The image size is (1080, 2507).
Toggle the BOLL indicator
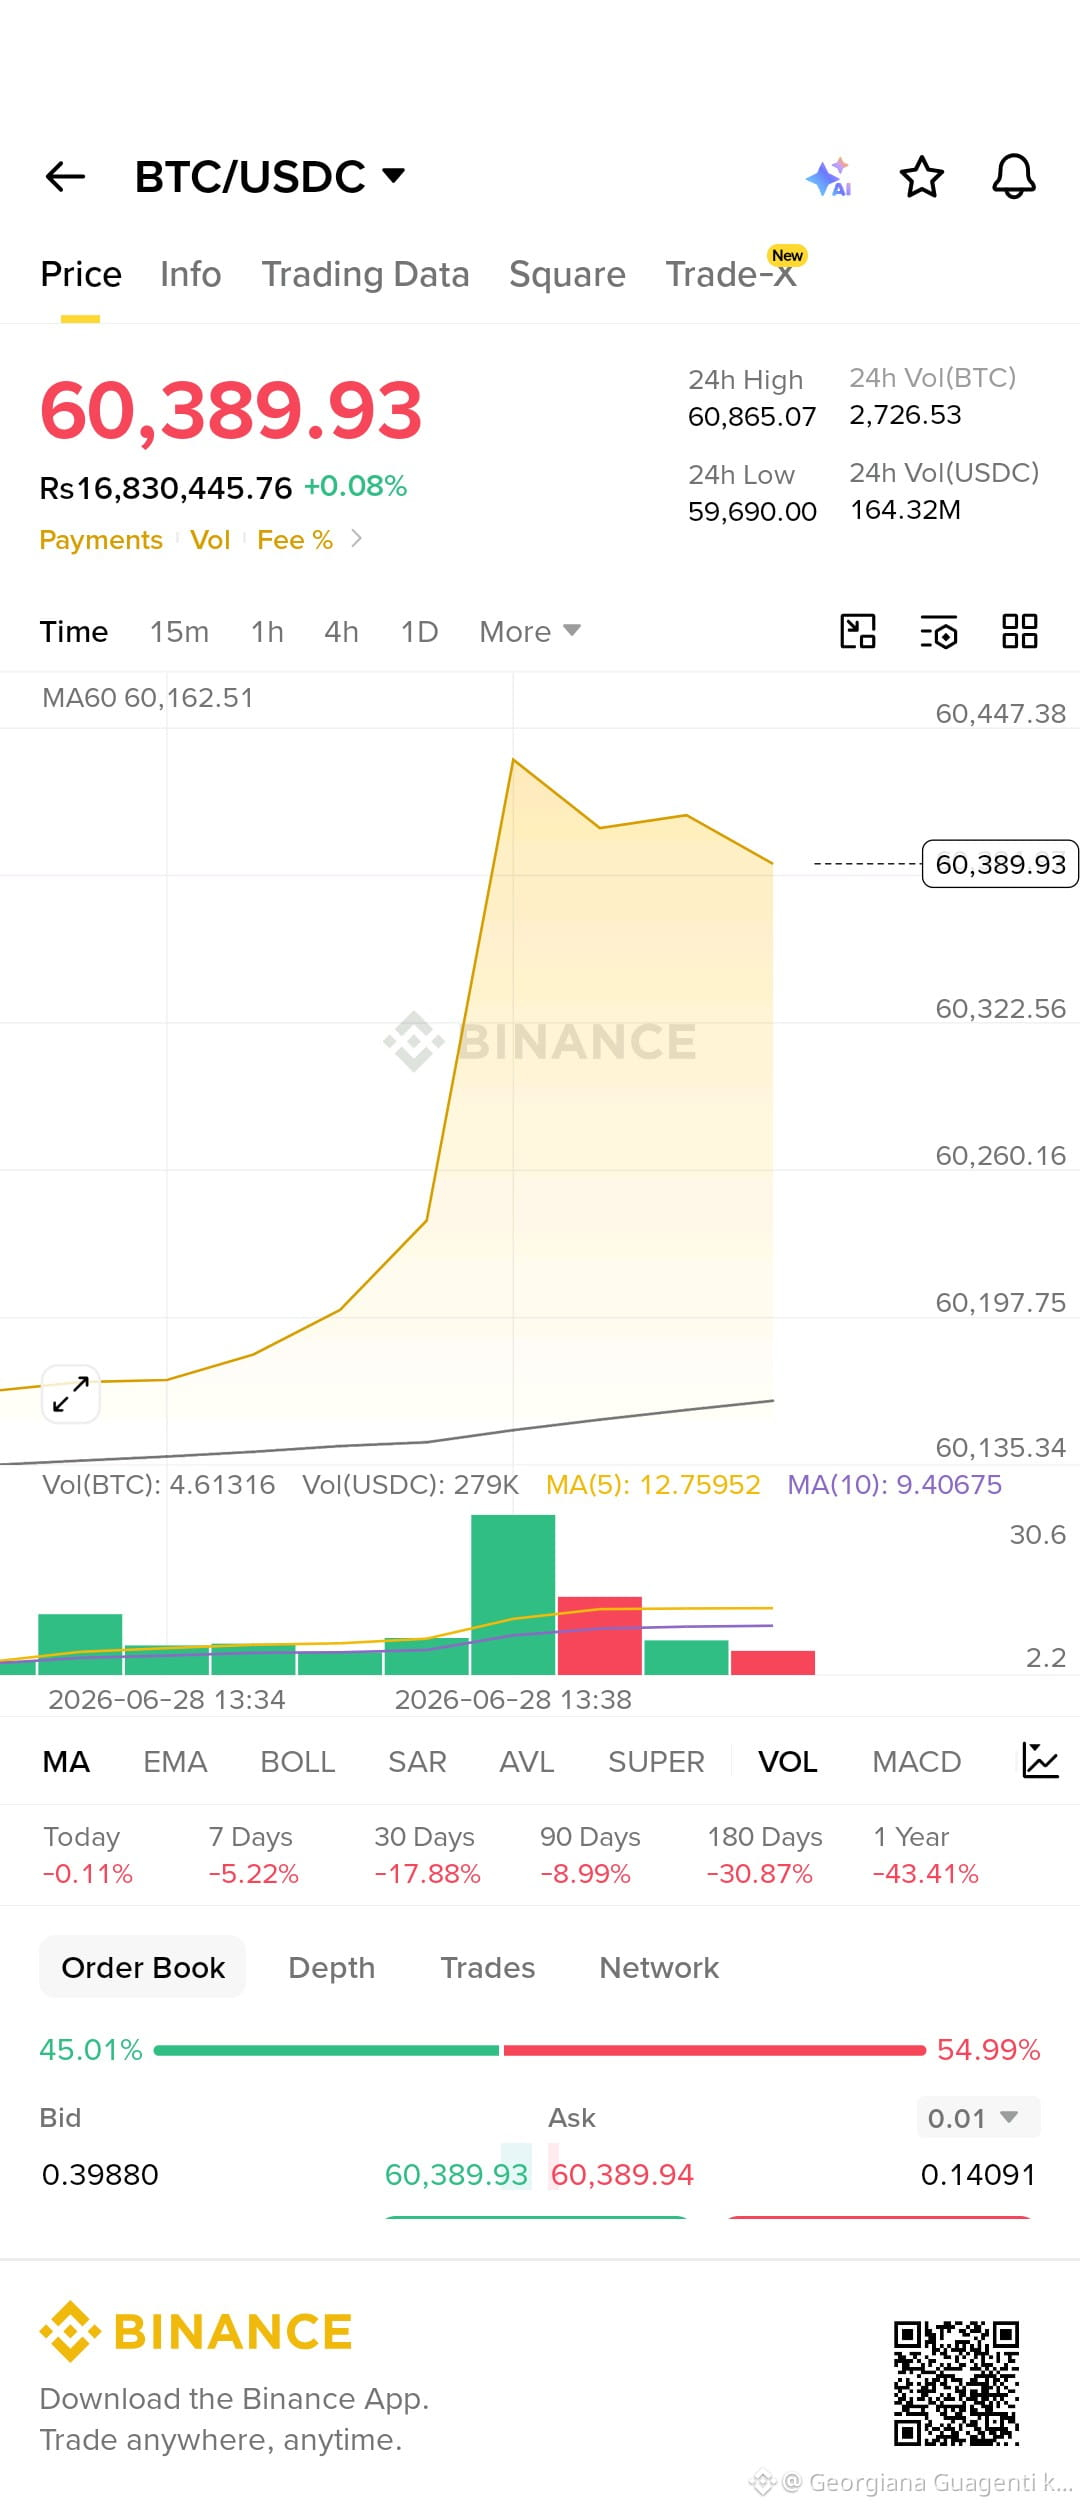tap(297, 1762)
